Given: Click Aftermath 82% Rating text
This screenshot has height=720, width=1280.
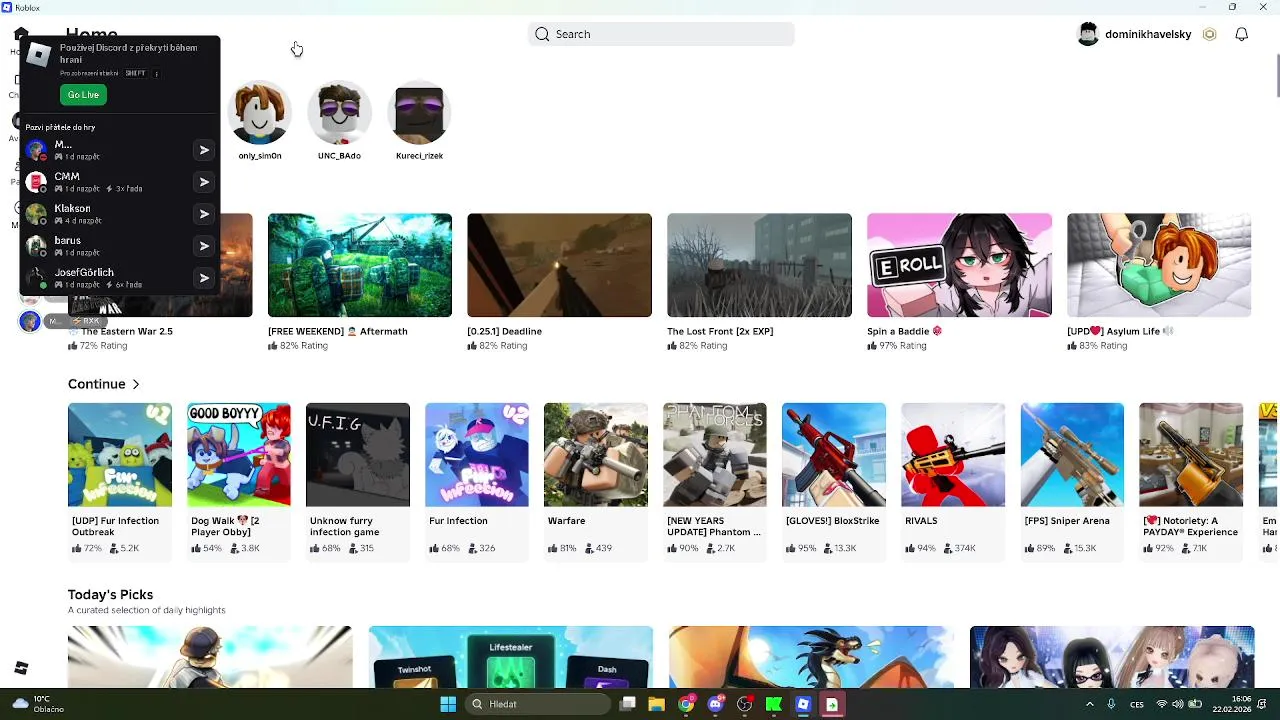Looking at the screenshot, I should [298, 346].
